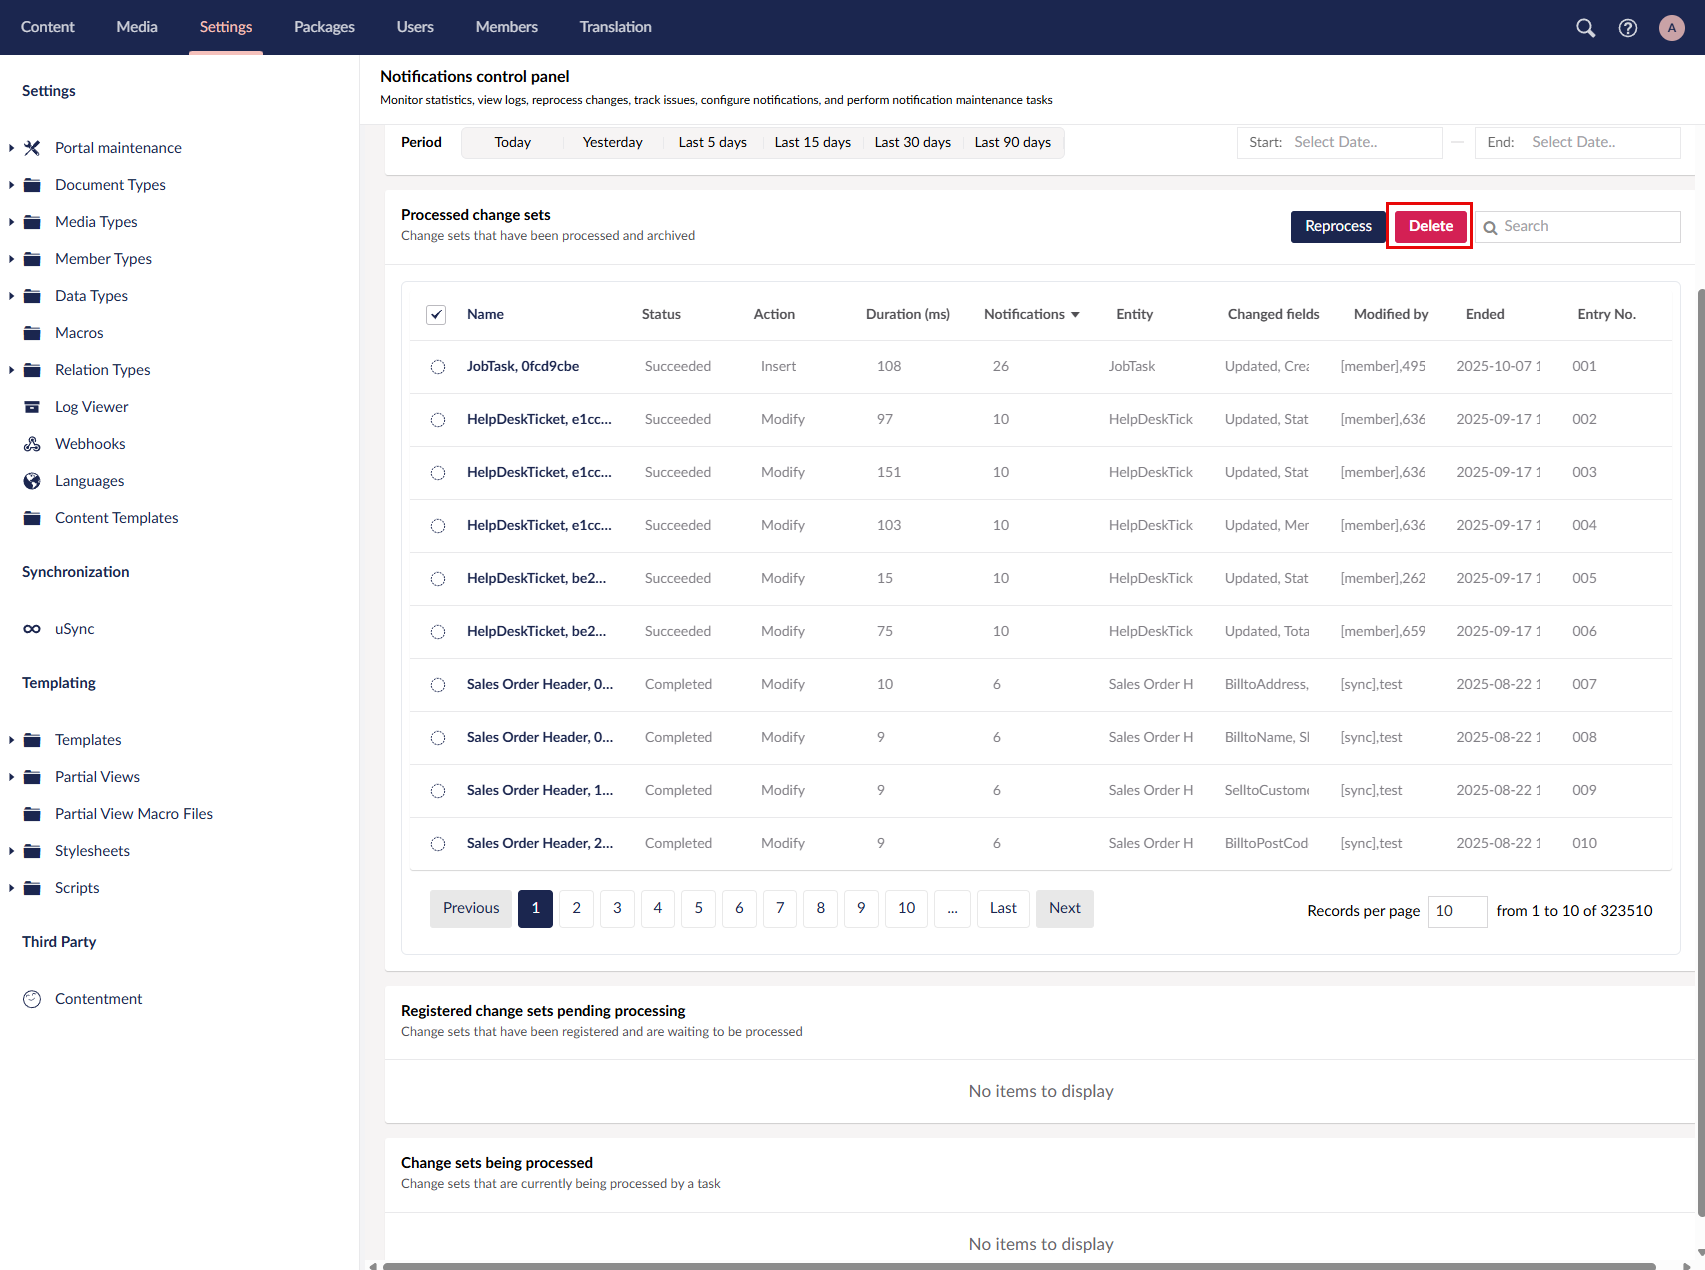Select the JobTask, 0fcd9cbe row radio
Screen dimensions: 1705x1270
[x=438, y=367]
